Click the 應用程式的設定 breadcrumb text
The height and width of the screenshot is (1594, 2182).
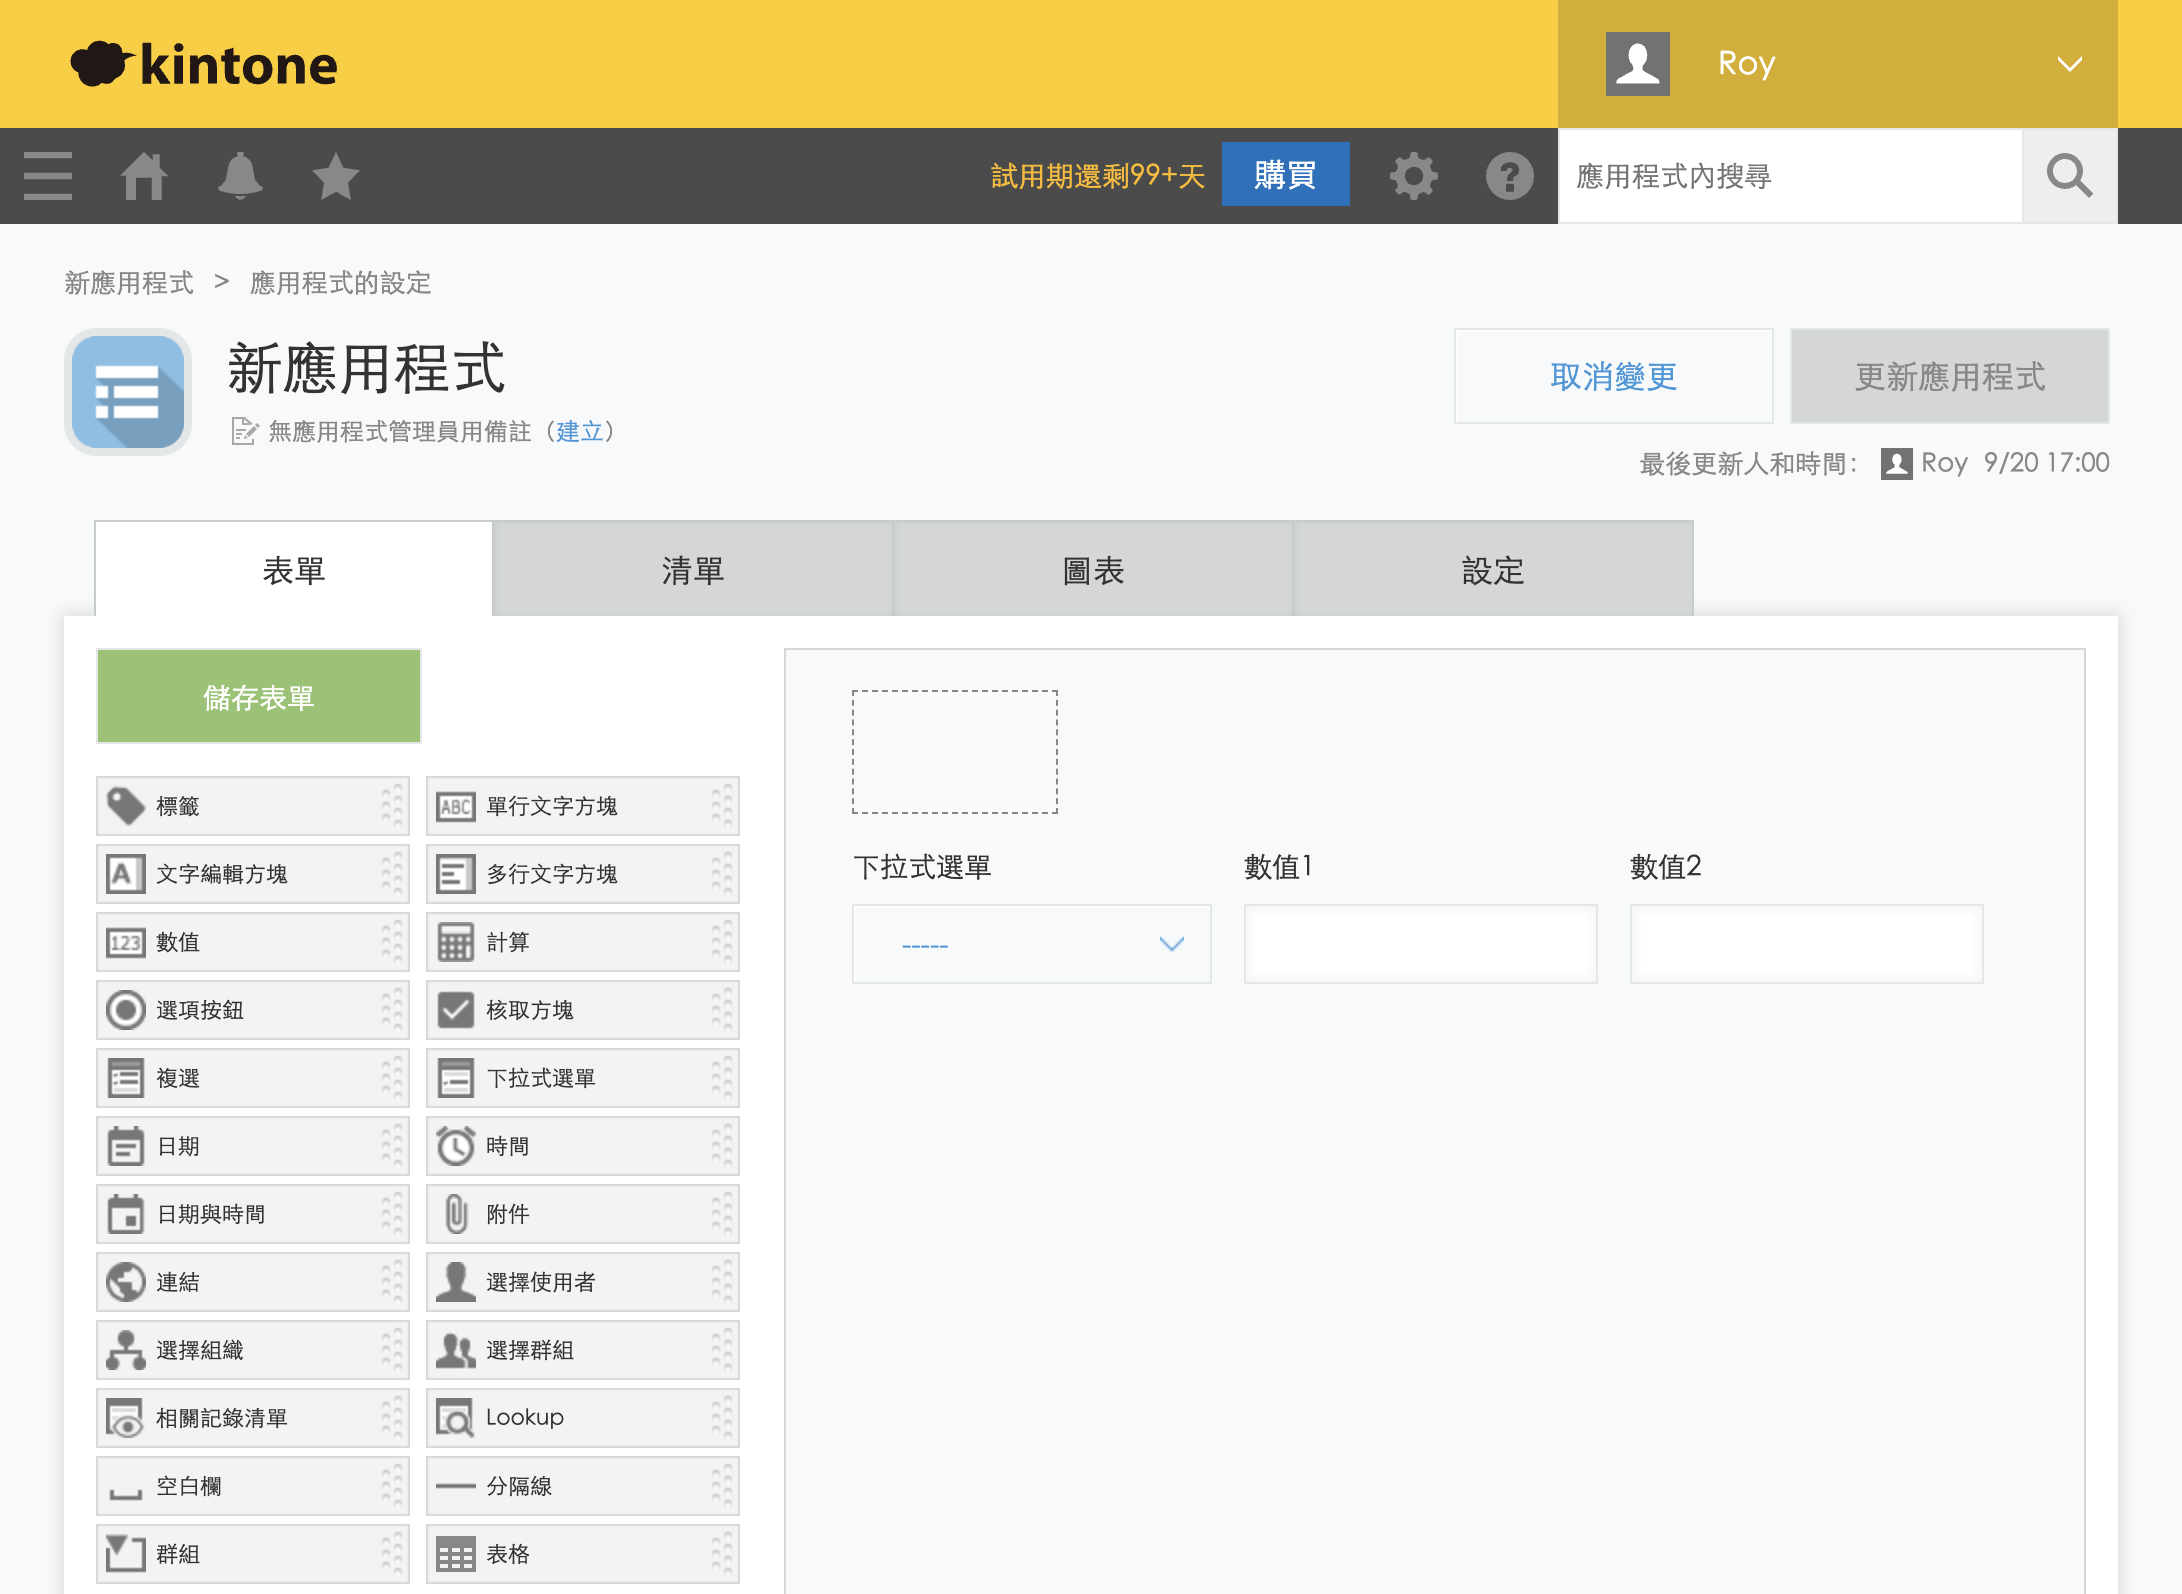(x=340, y=283)
